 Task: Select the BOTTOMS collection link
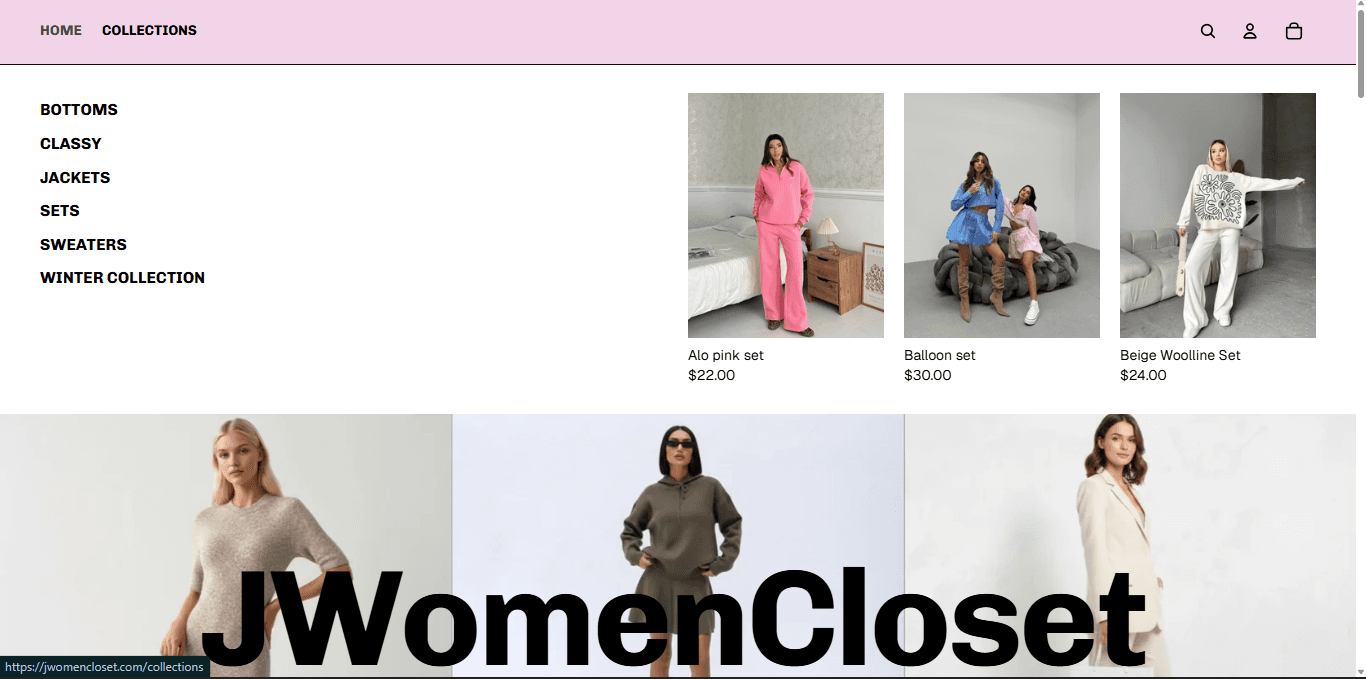point(79,110)
